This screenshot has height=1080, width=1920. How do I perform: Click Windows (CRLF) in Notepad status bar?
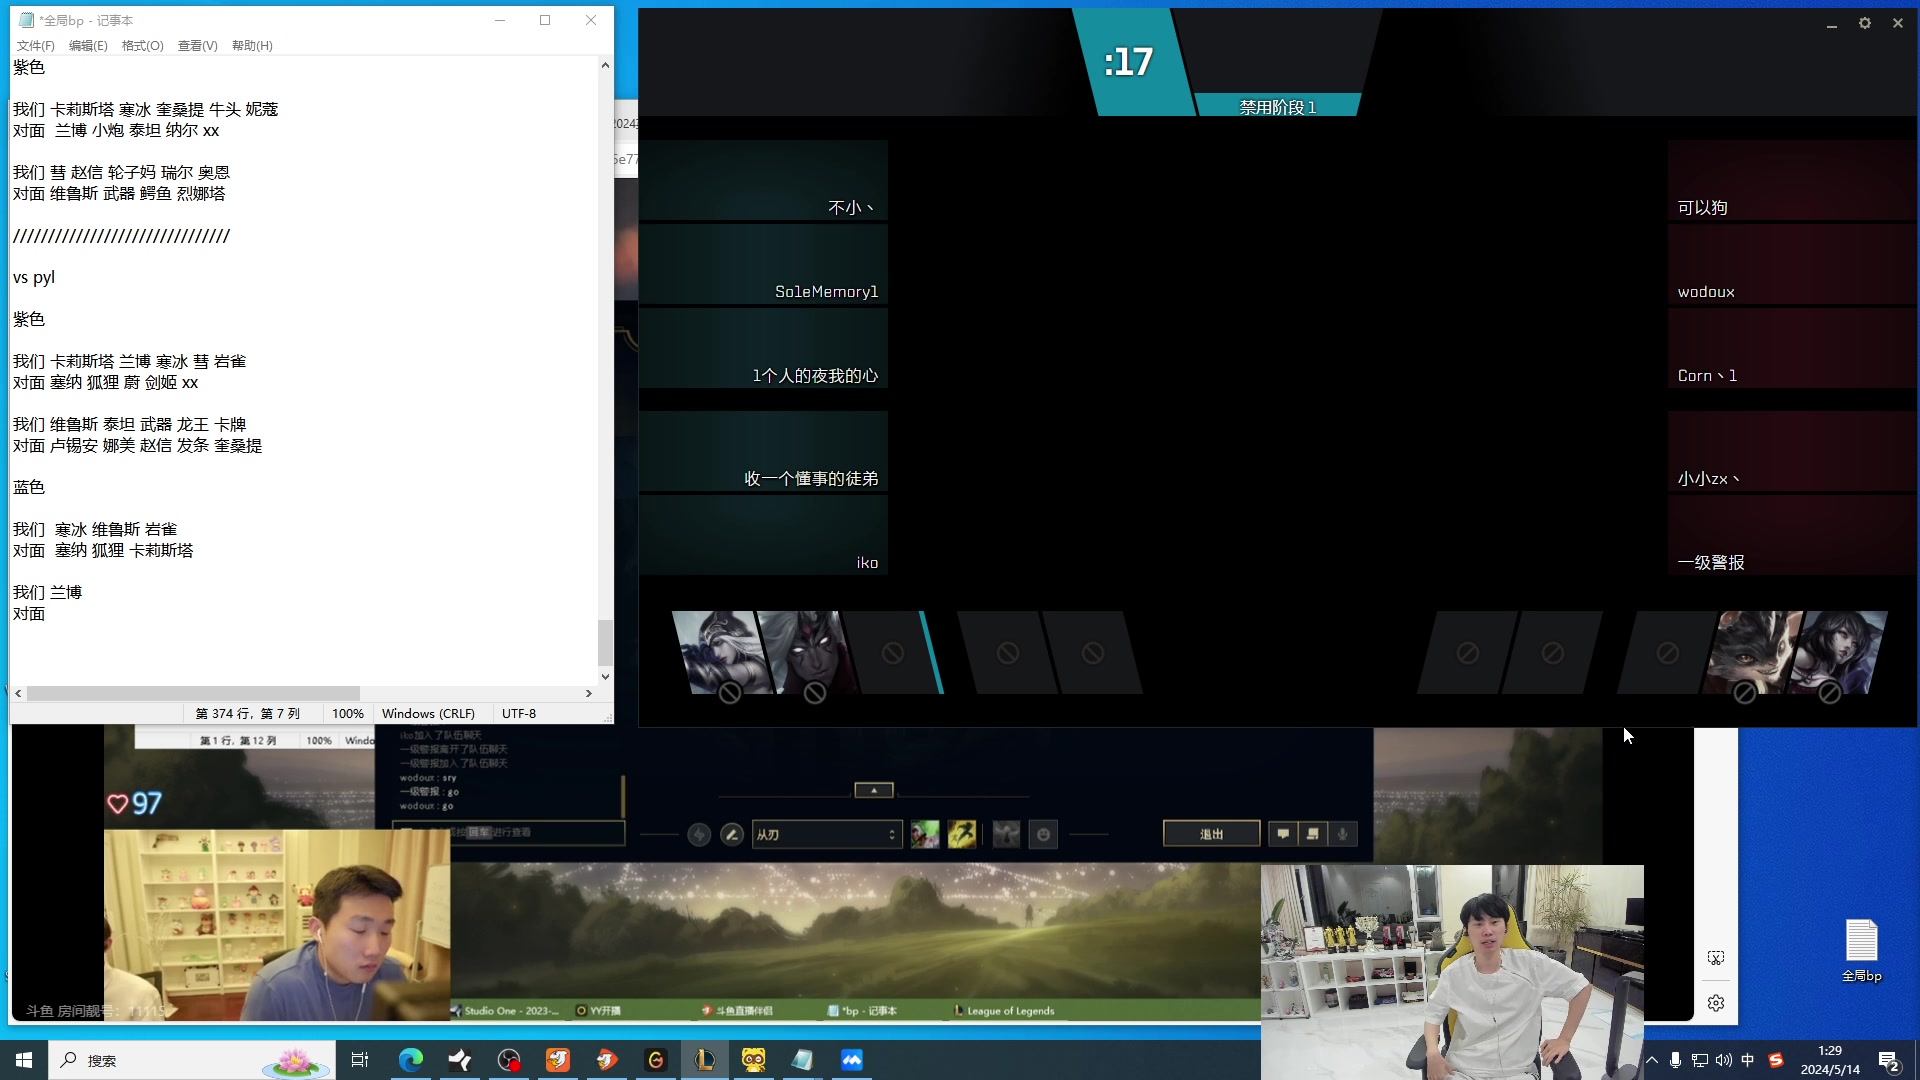coord(428,714)
